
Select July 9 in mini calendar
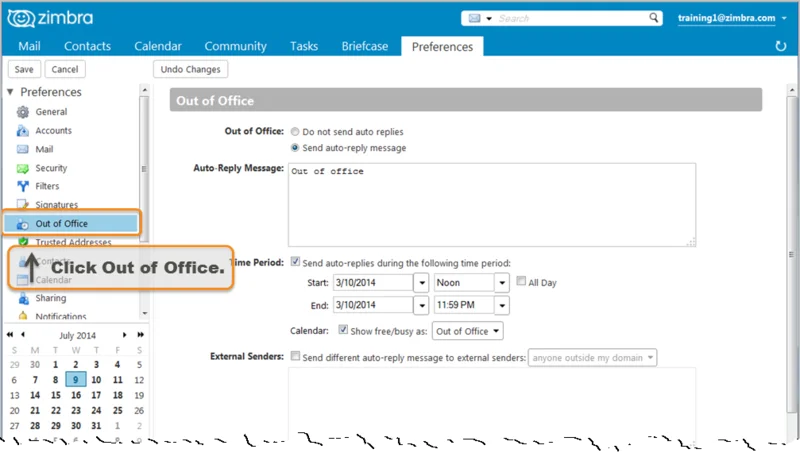point(76,380)
